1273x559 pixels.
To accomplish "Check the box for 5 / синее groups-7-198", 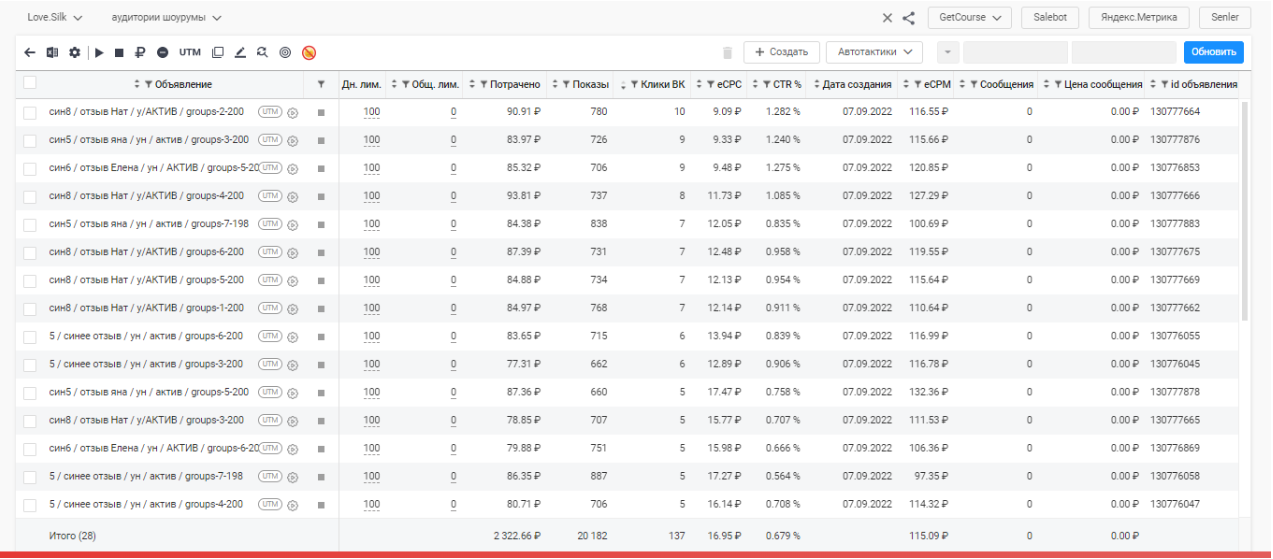I will pos(30,477).
